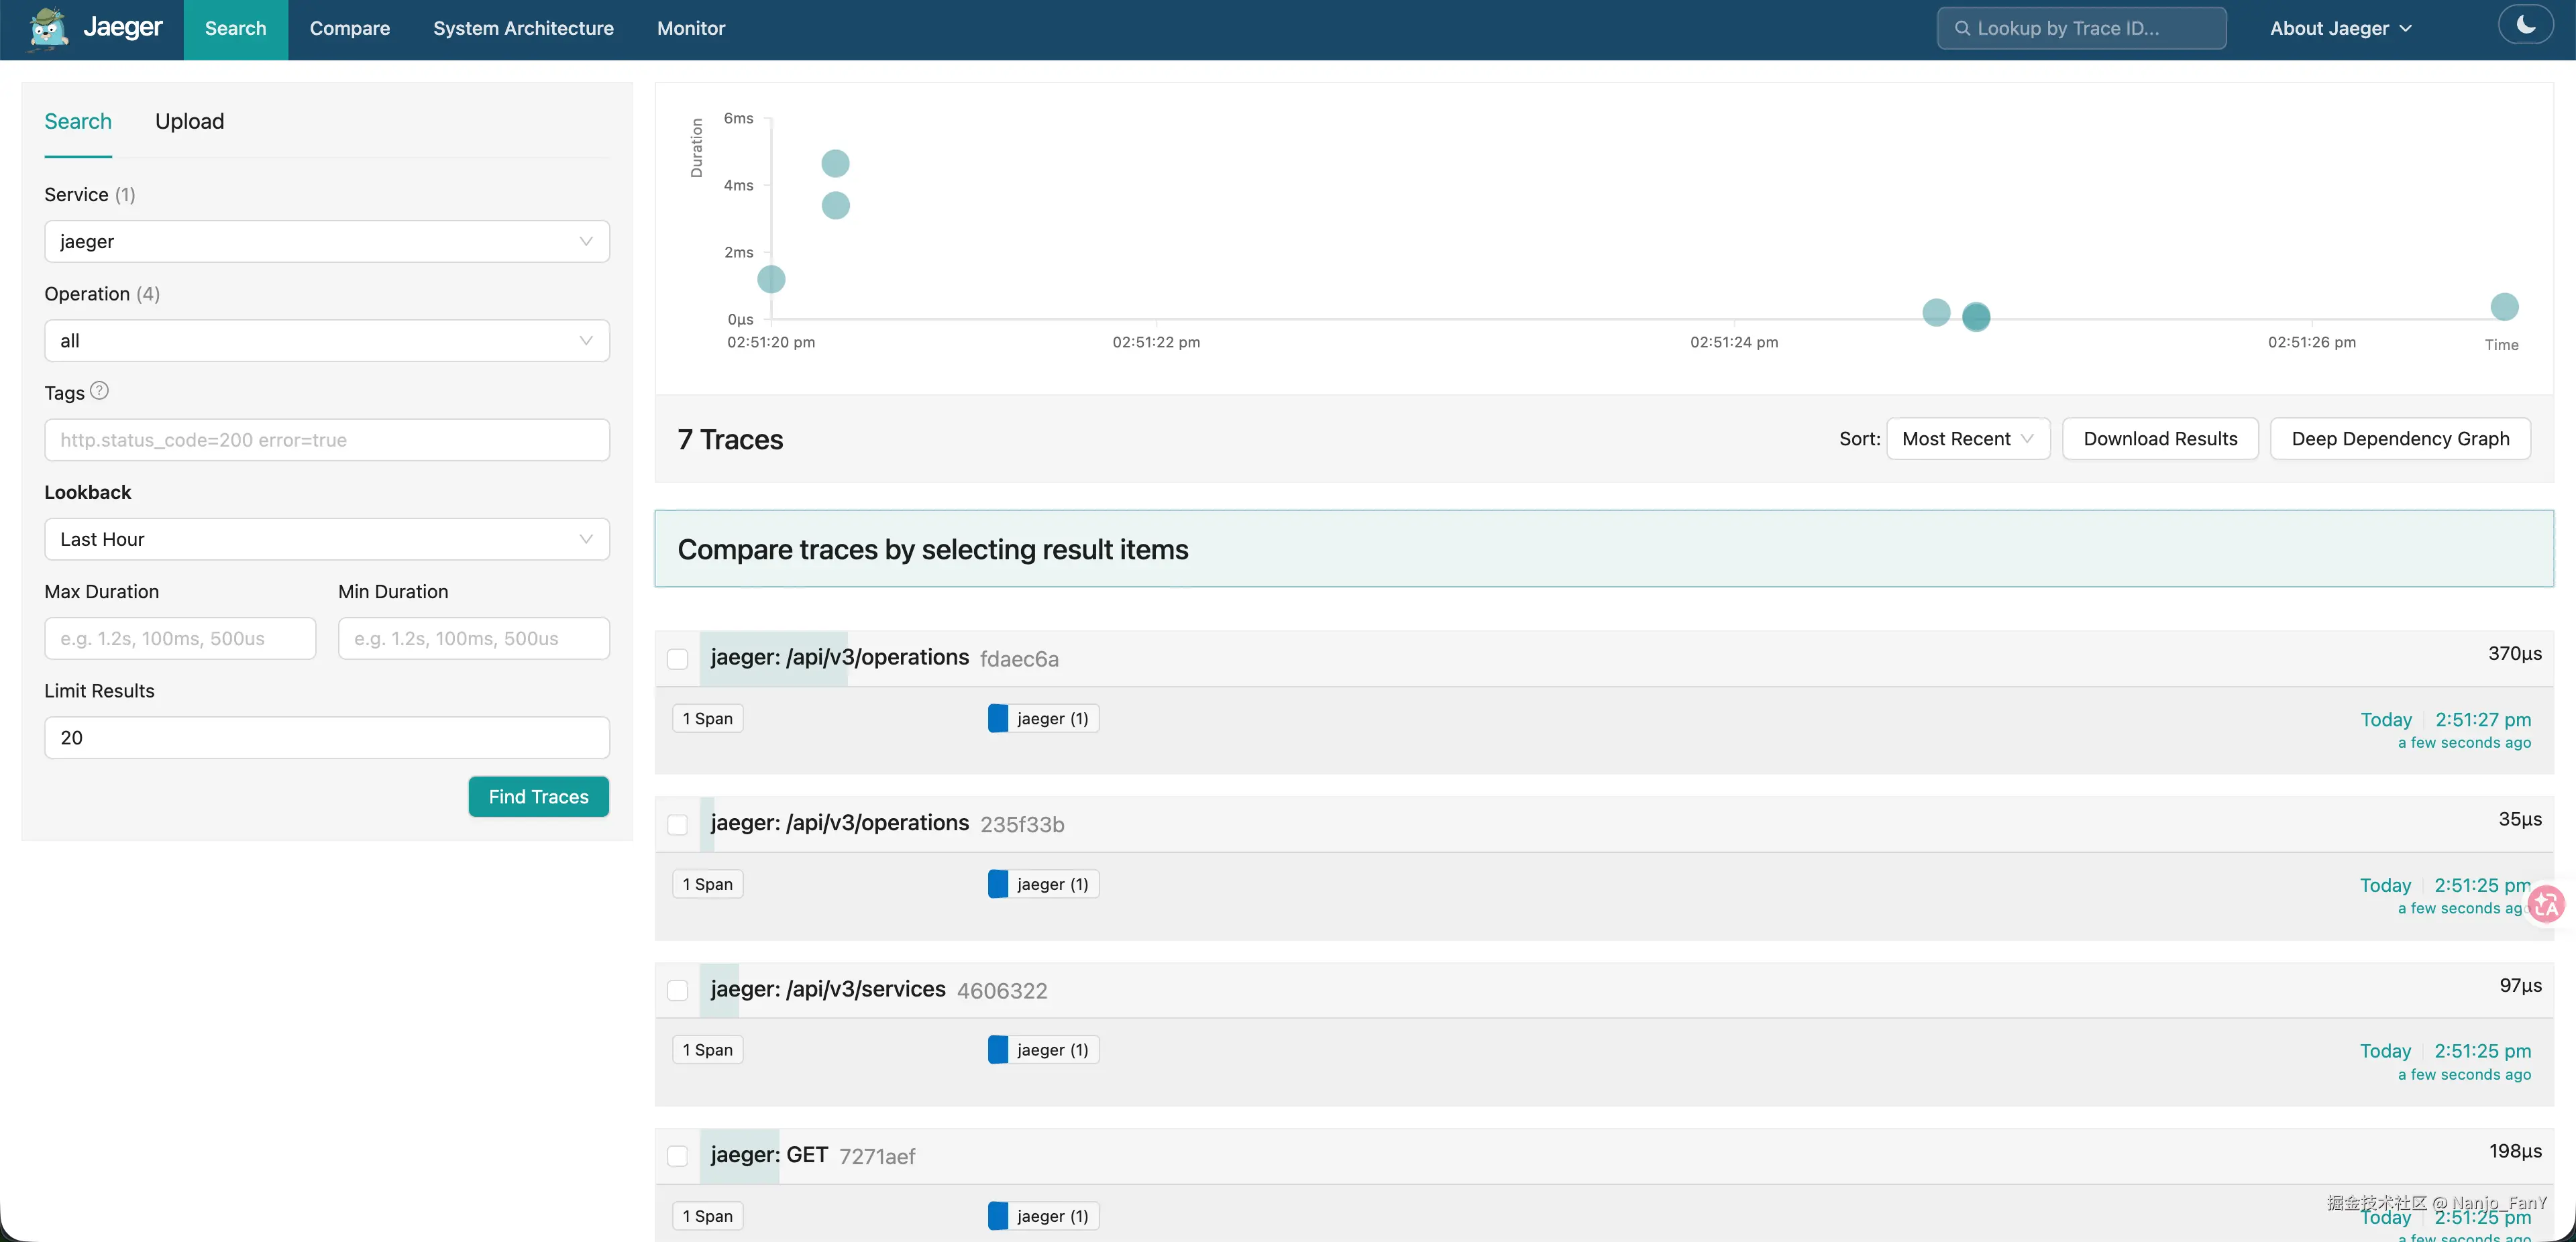Click the Jaeger gopher logo icon
The width and height of the screenshot is (2576, 1242).
coord(47,28)
